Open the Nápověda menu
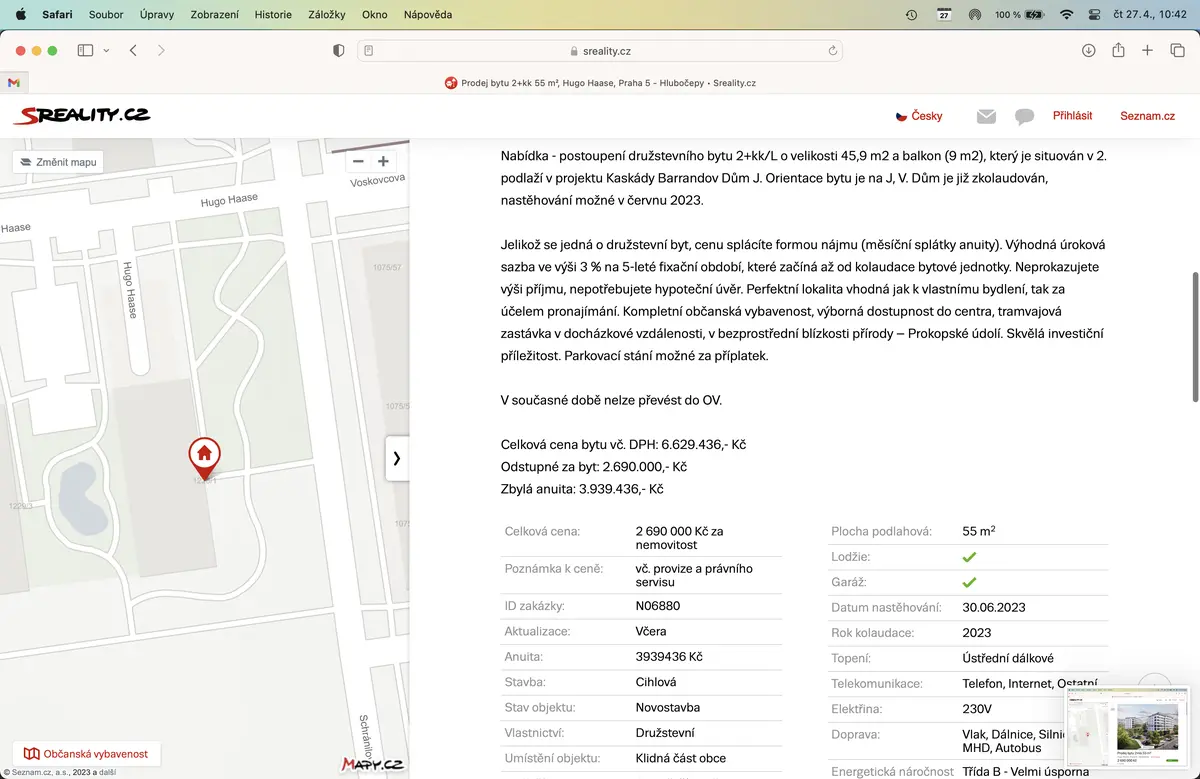This screenshot has height=779, width=1200. [428, 15]
